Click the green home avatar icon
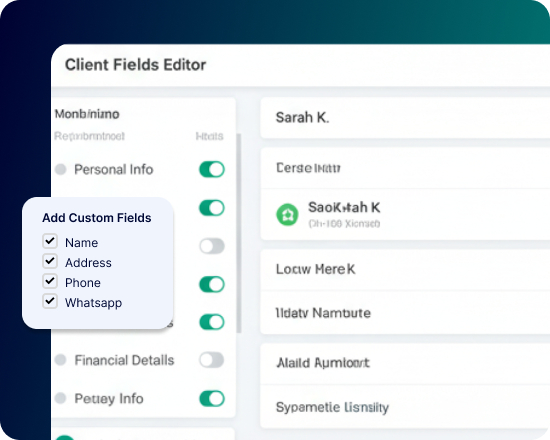 [287, 214]
